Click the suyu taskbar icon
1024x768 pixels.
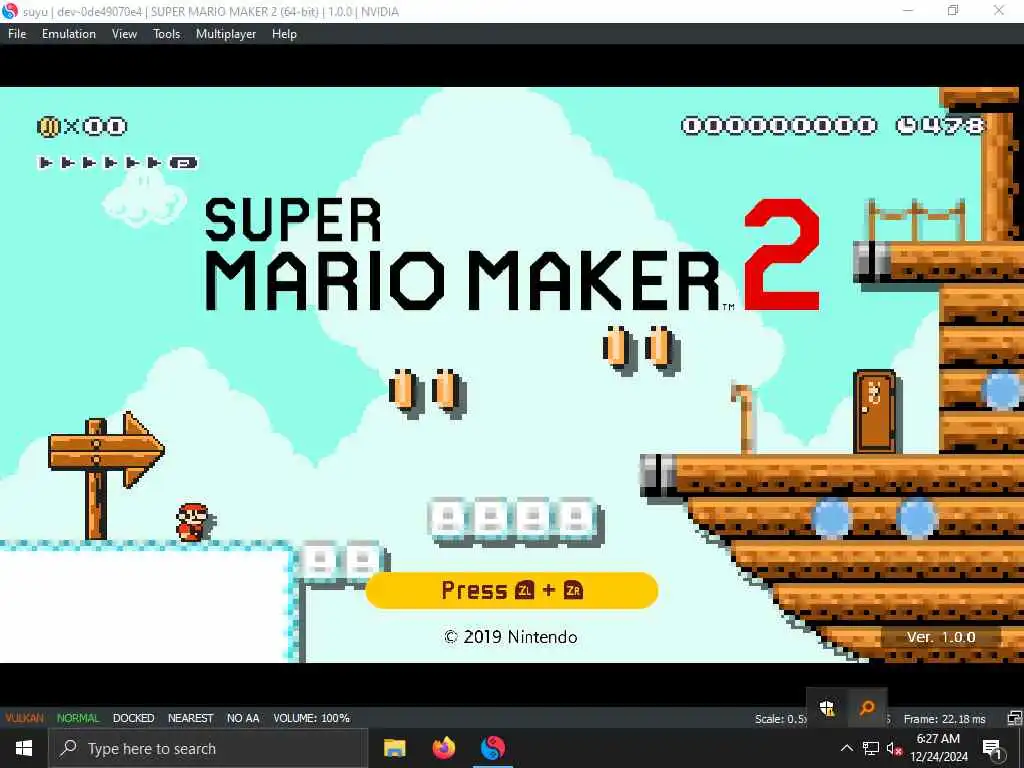493,748
